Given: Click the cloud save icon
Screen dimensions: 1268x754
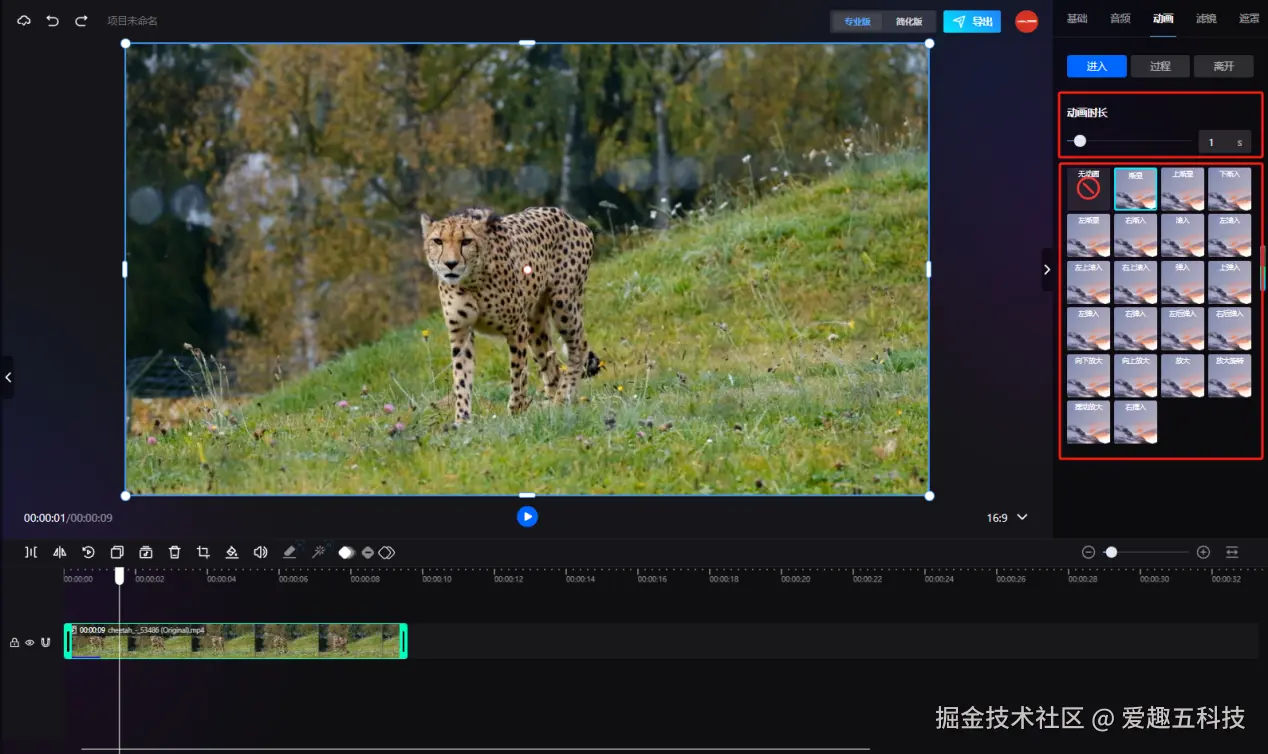Looking at the screenshot, I should point(24,21).
